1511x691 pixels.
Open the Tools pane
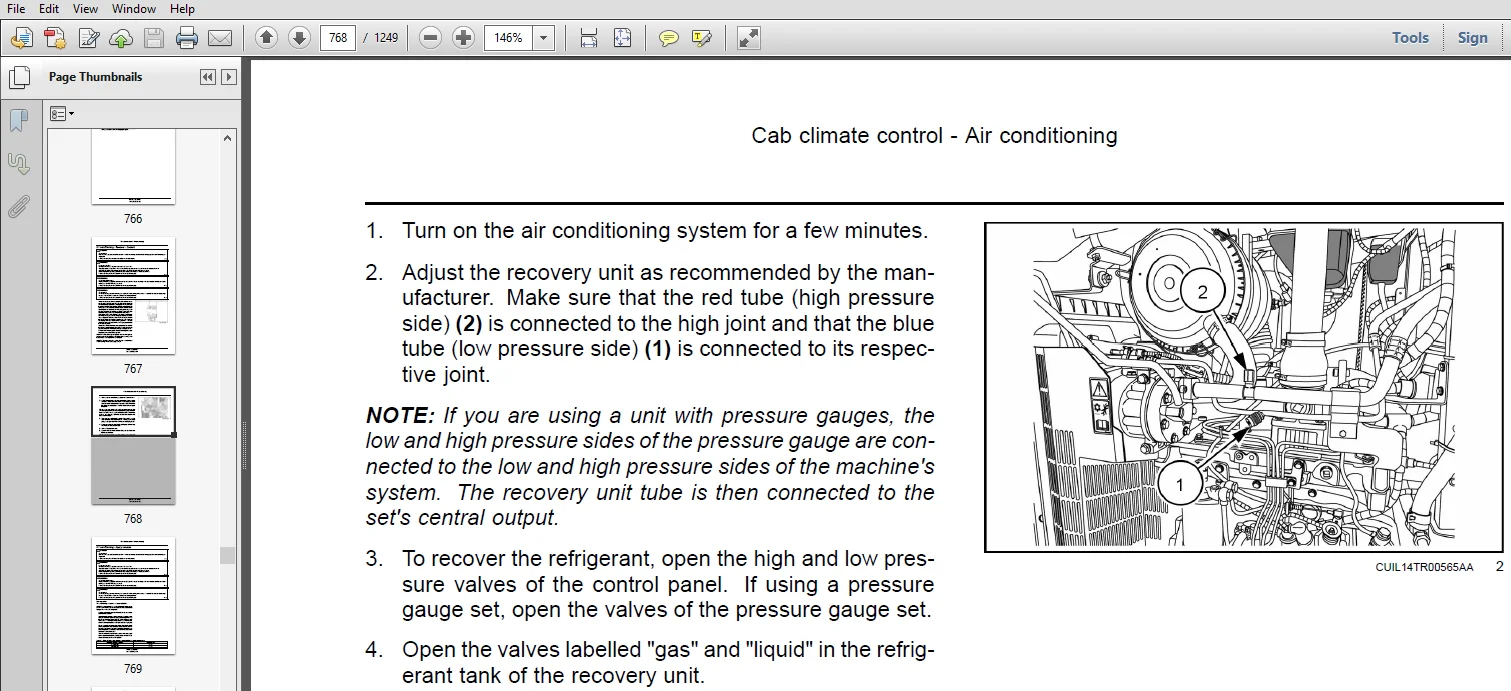point(1410,38)
